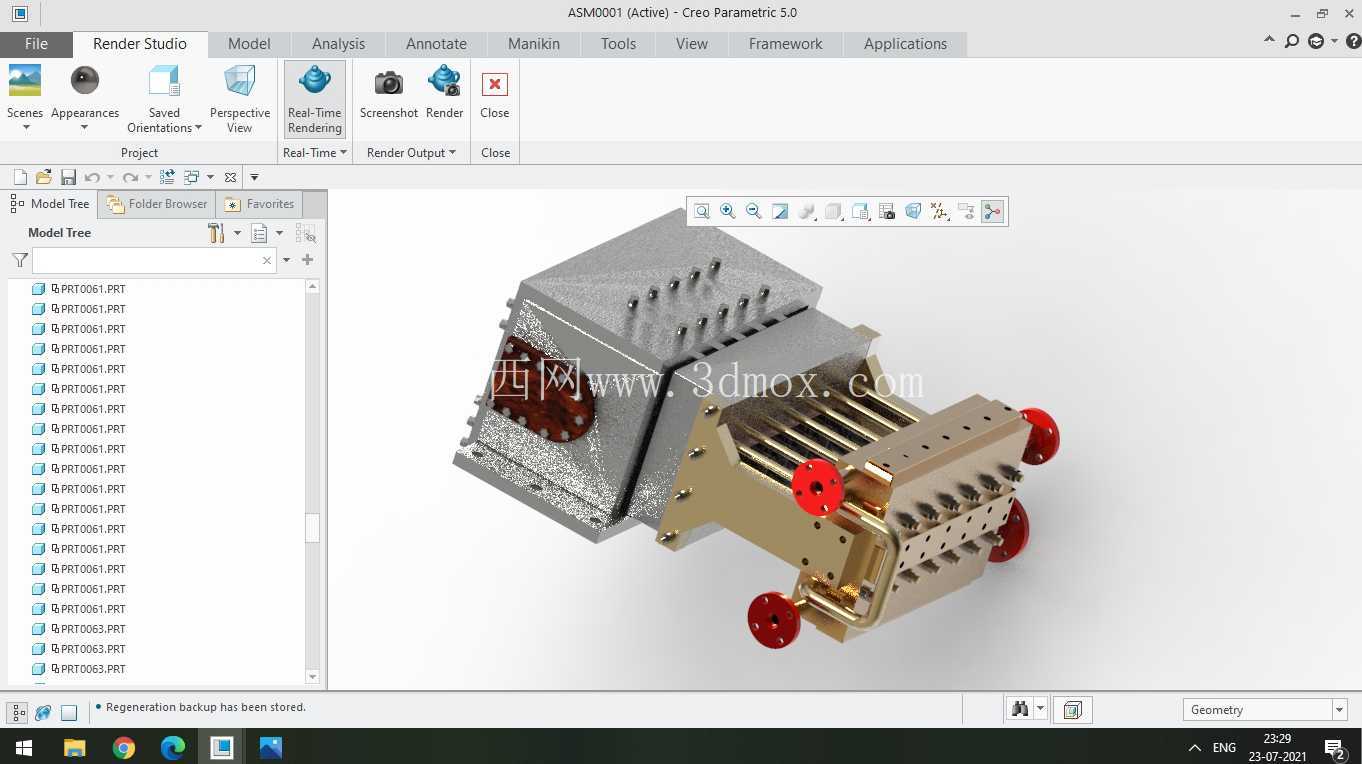Expand the Real-Time group dropdown
The image size is (1362, 764).
(x=315, y=153)
